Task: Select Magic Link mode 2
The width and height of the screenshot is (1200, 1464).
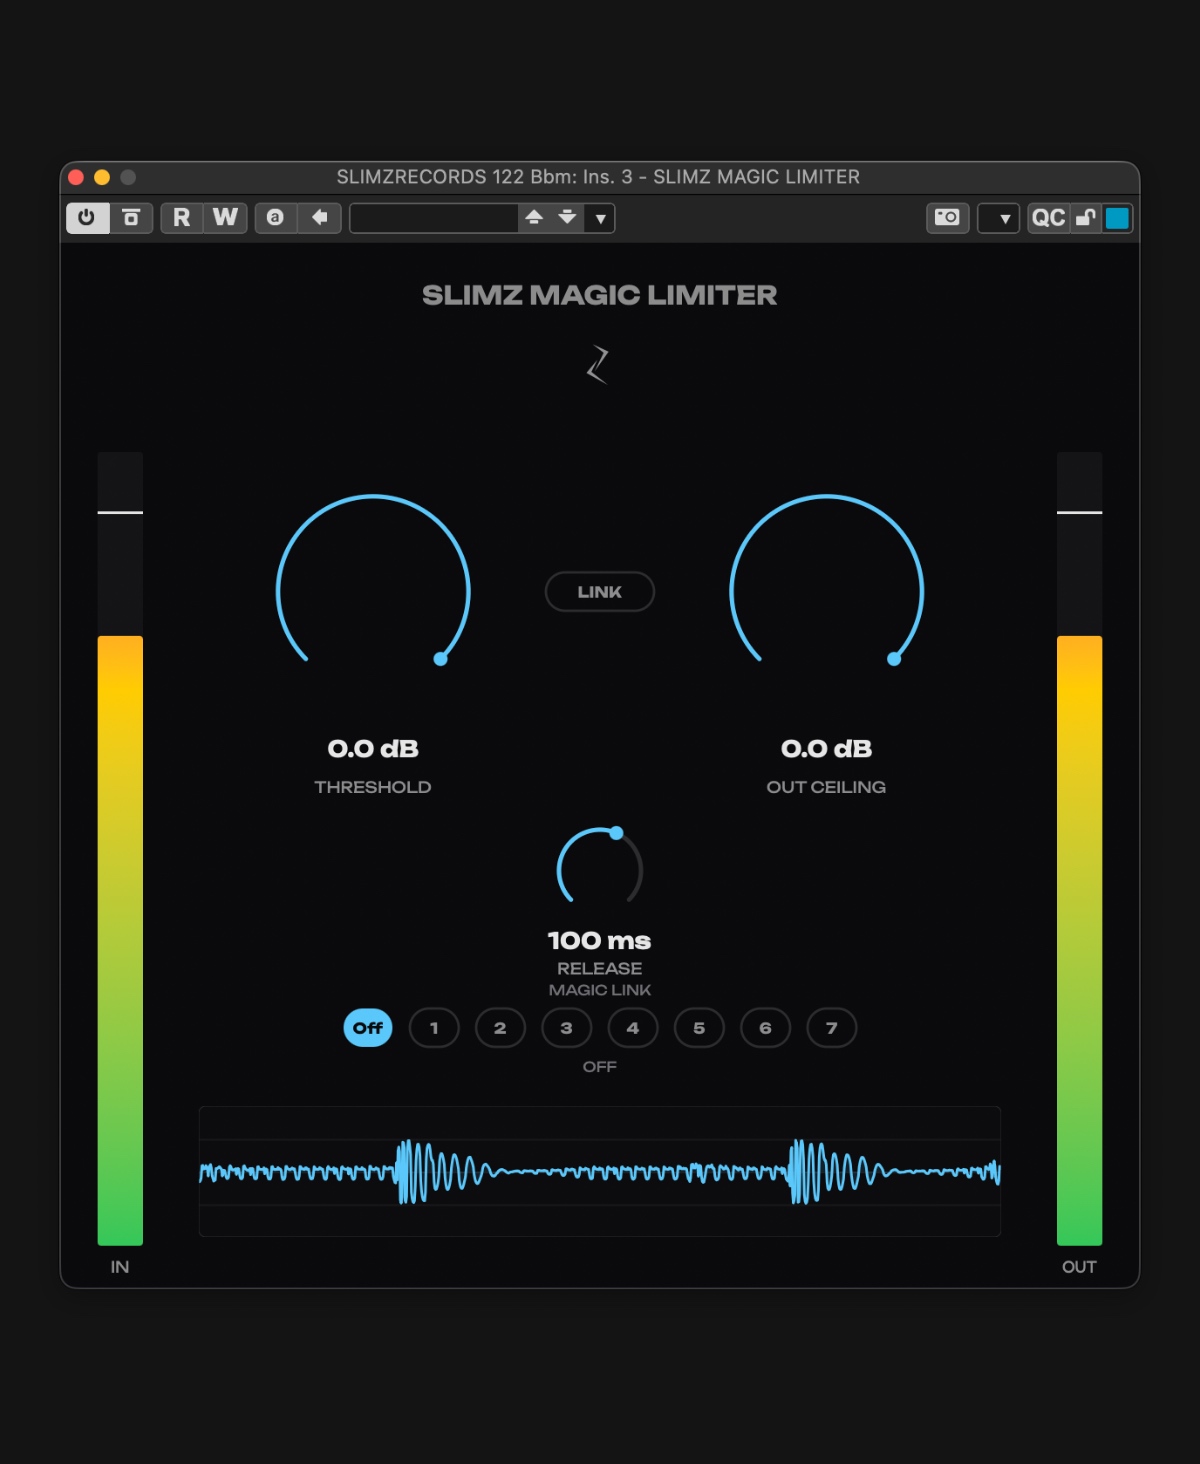Action: click(500, 1028)
